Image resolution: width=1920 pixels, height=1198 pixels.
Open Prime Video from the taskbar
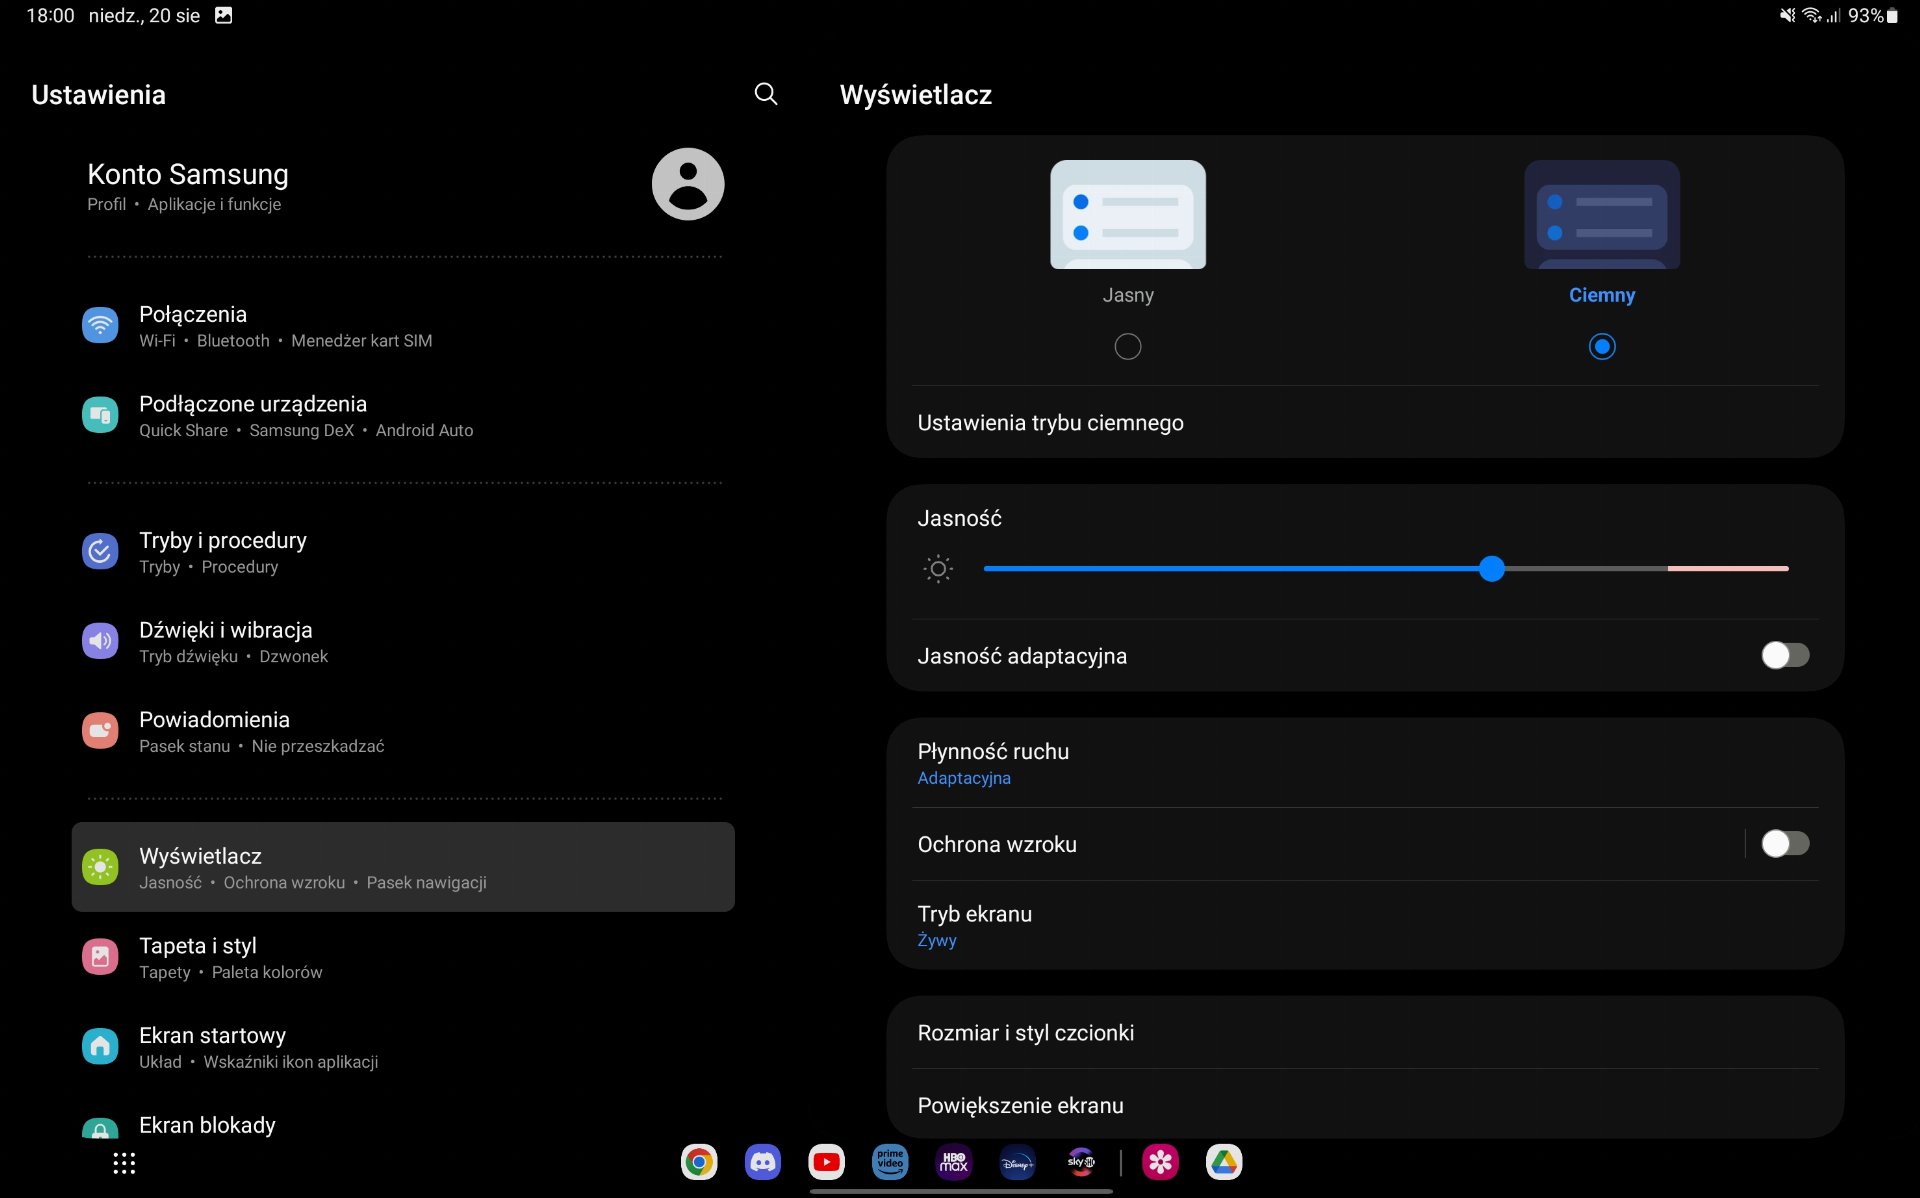[x=890, y=1162]
